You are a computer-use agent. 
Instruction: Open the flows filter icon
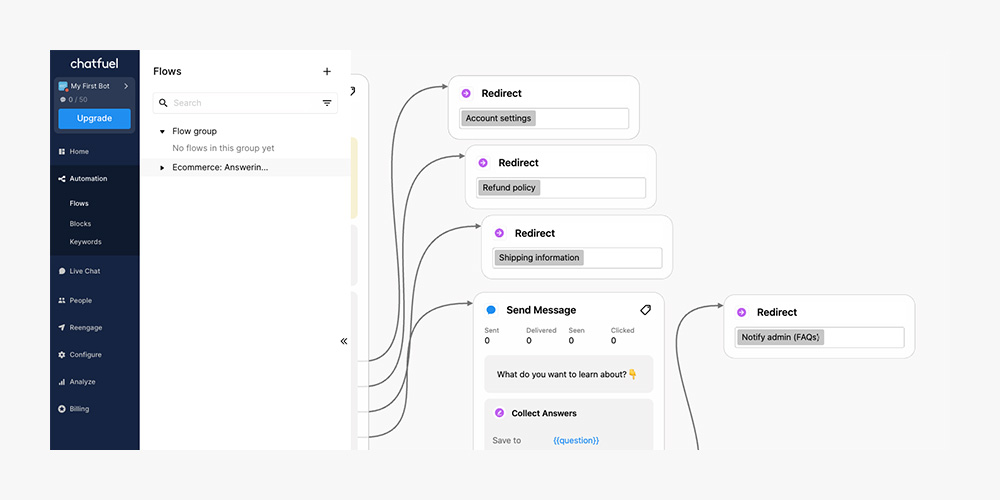tap(327, 103)
